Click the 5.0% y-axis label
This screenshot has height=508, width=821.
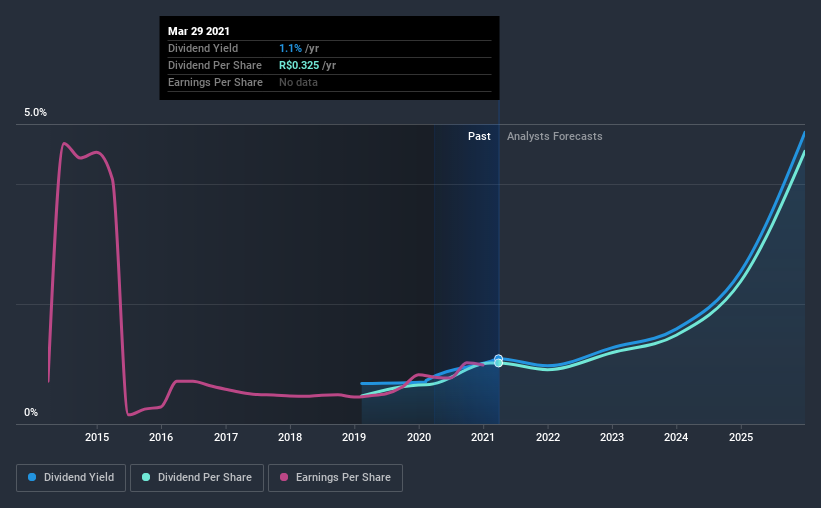(x=36, y=113)
